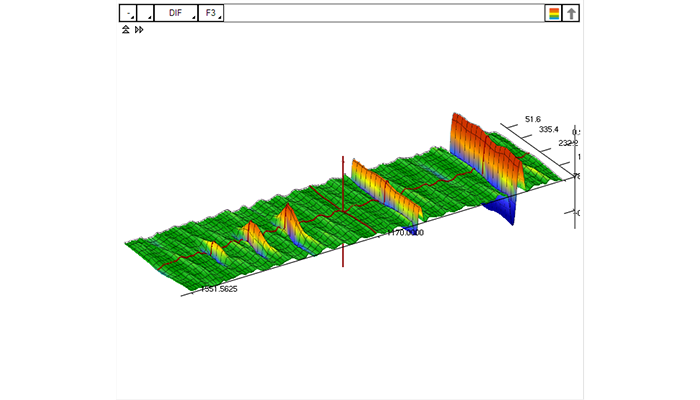Click the 232.2 axis value
This screenshot has height=400, width=700.
click(567, 143)
